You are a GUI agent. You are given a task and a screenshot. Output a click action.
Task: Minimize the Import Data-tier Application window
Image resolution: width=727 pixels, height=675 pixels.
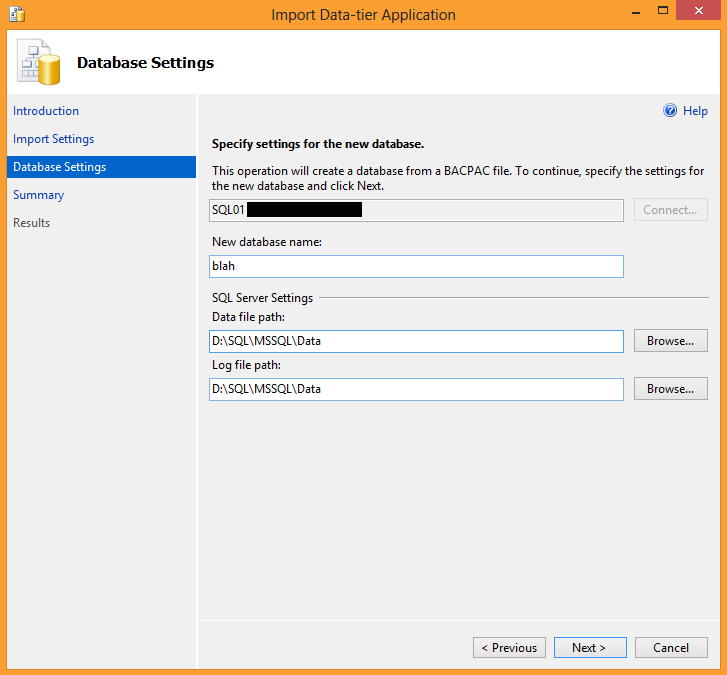(x=622, y=13)
